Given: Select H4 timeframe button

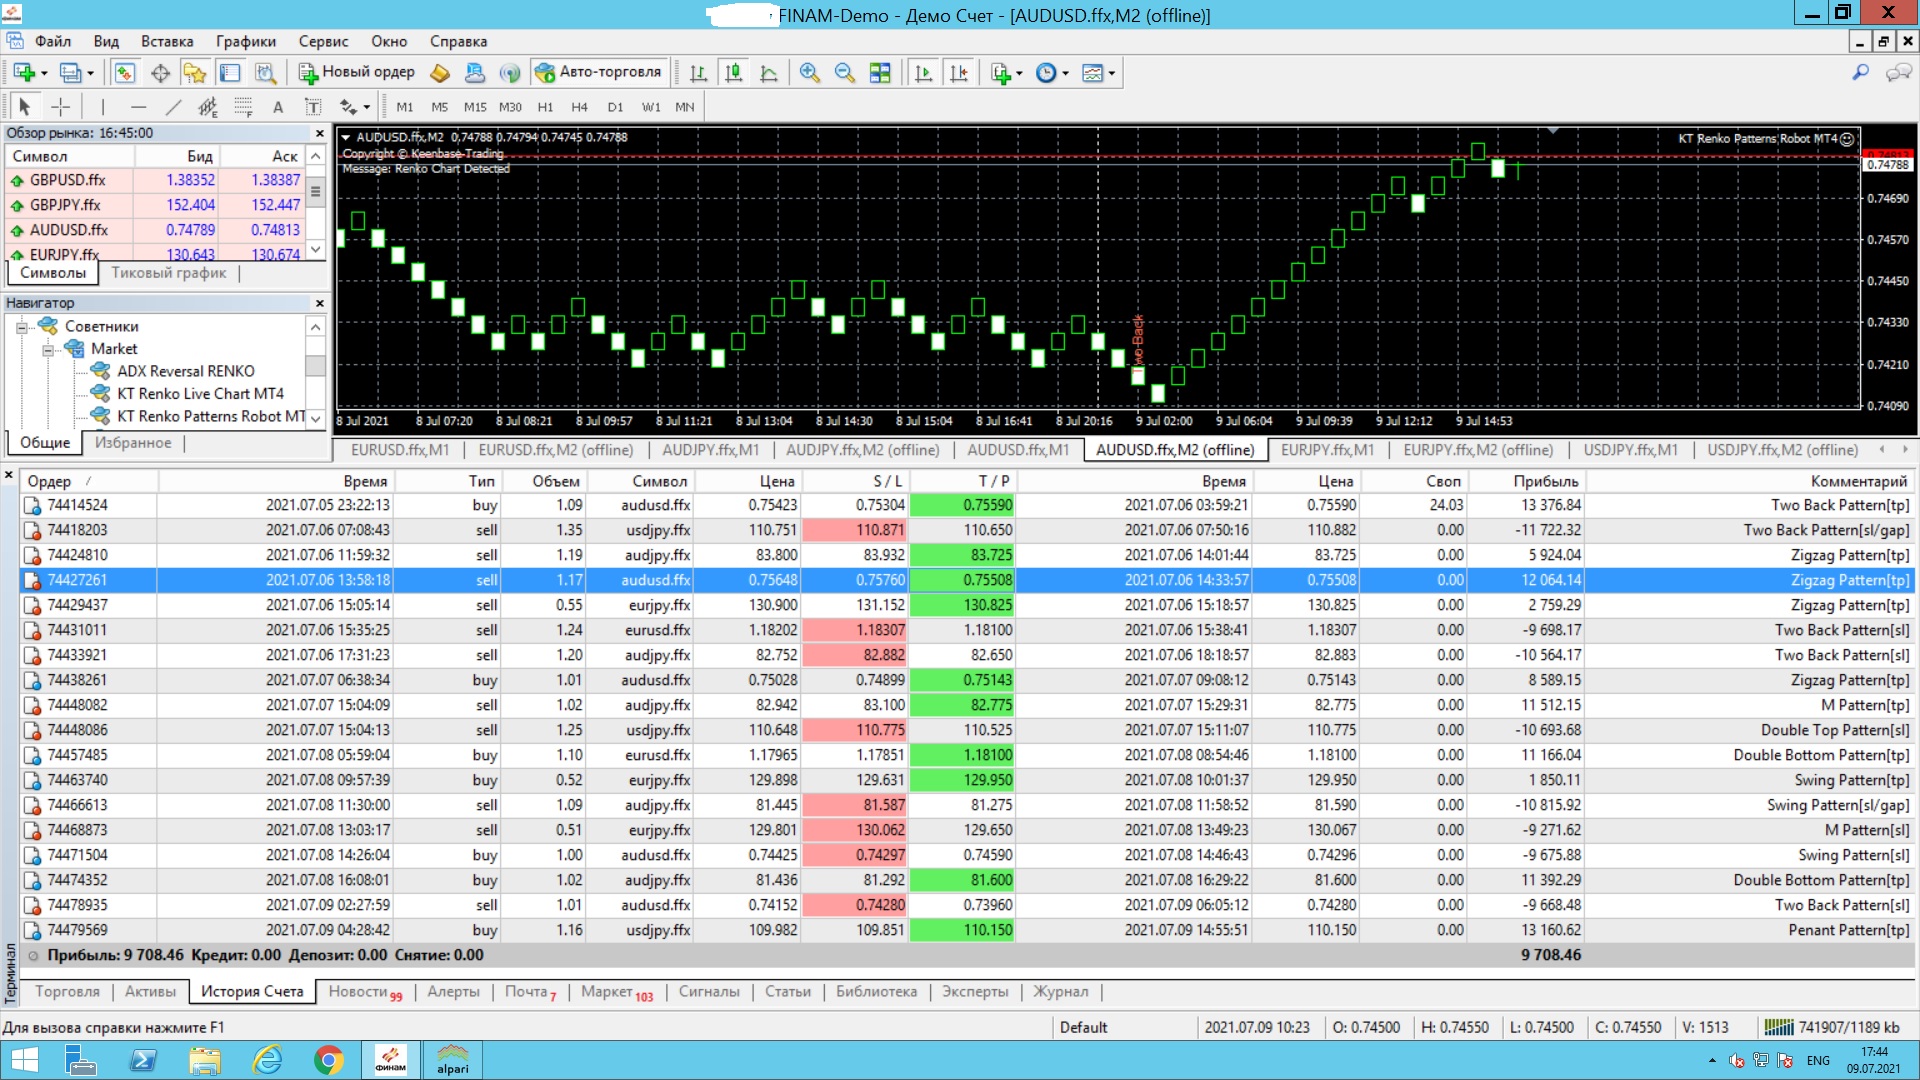Looking at the screenshot, I should [579, 107].
